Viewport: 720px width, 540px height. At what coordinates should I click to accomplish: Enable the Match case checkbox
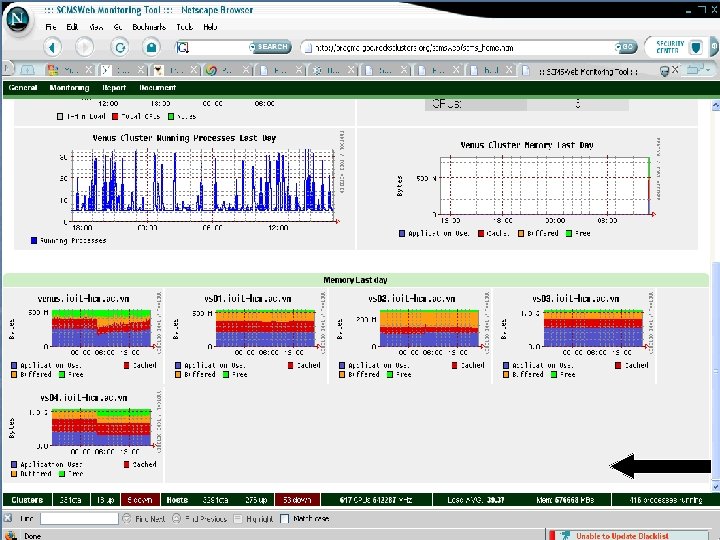point(284,518)
